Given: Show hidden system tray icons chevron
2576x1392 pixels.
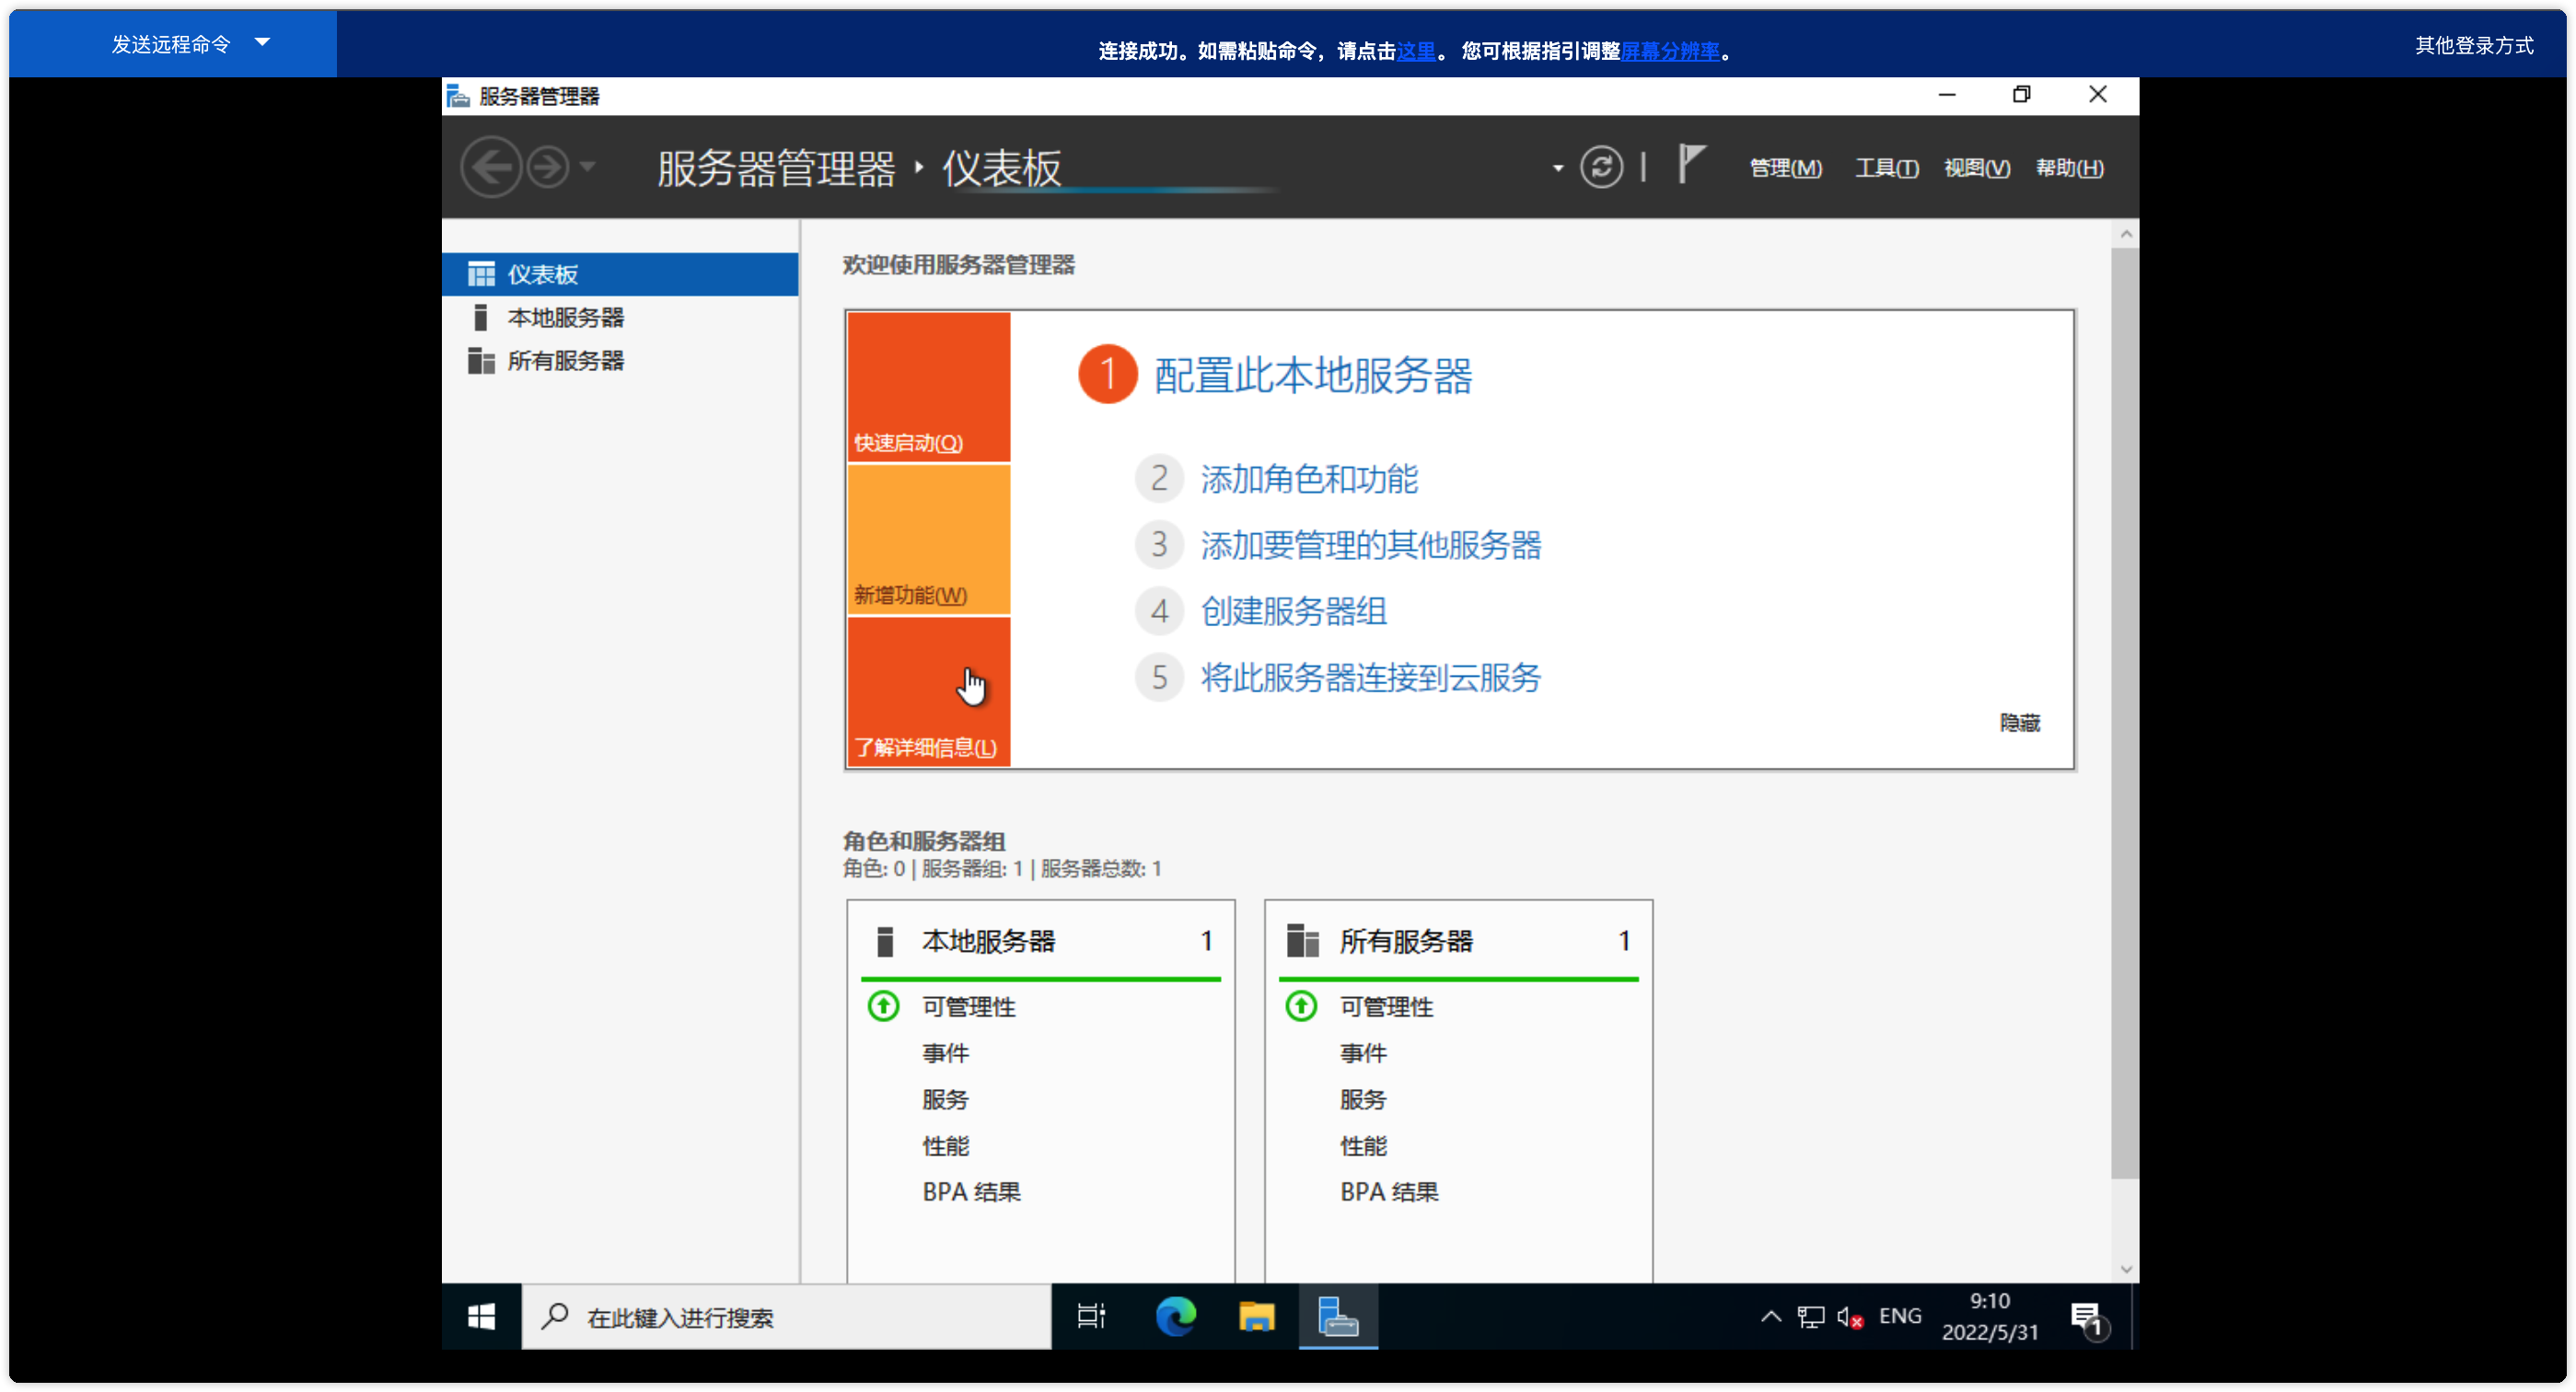Looking at the screenshot, I should click(x=1770, y=1316).
